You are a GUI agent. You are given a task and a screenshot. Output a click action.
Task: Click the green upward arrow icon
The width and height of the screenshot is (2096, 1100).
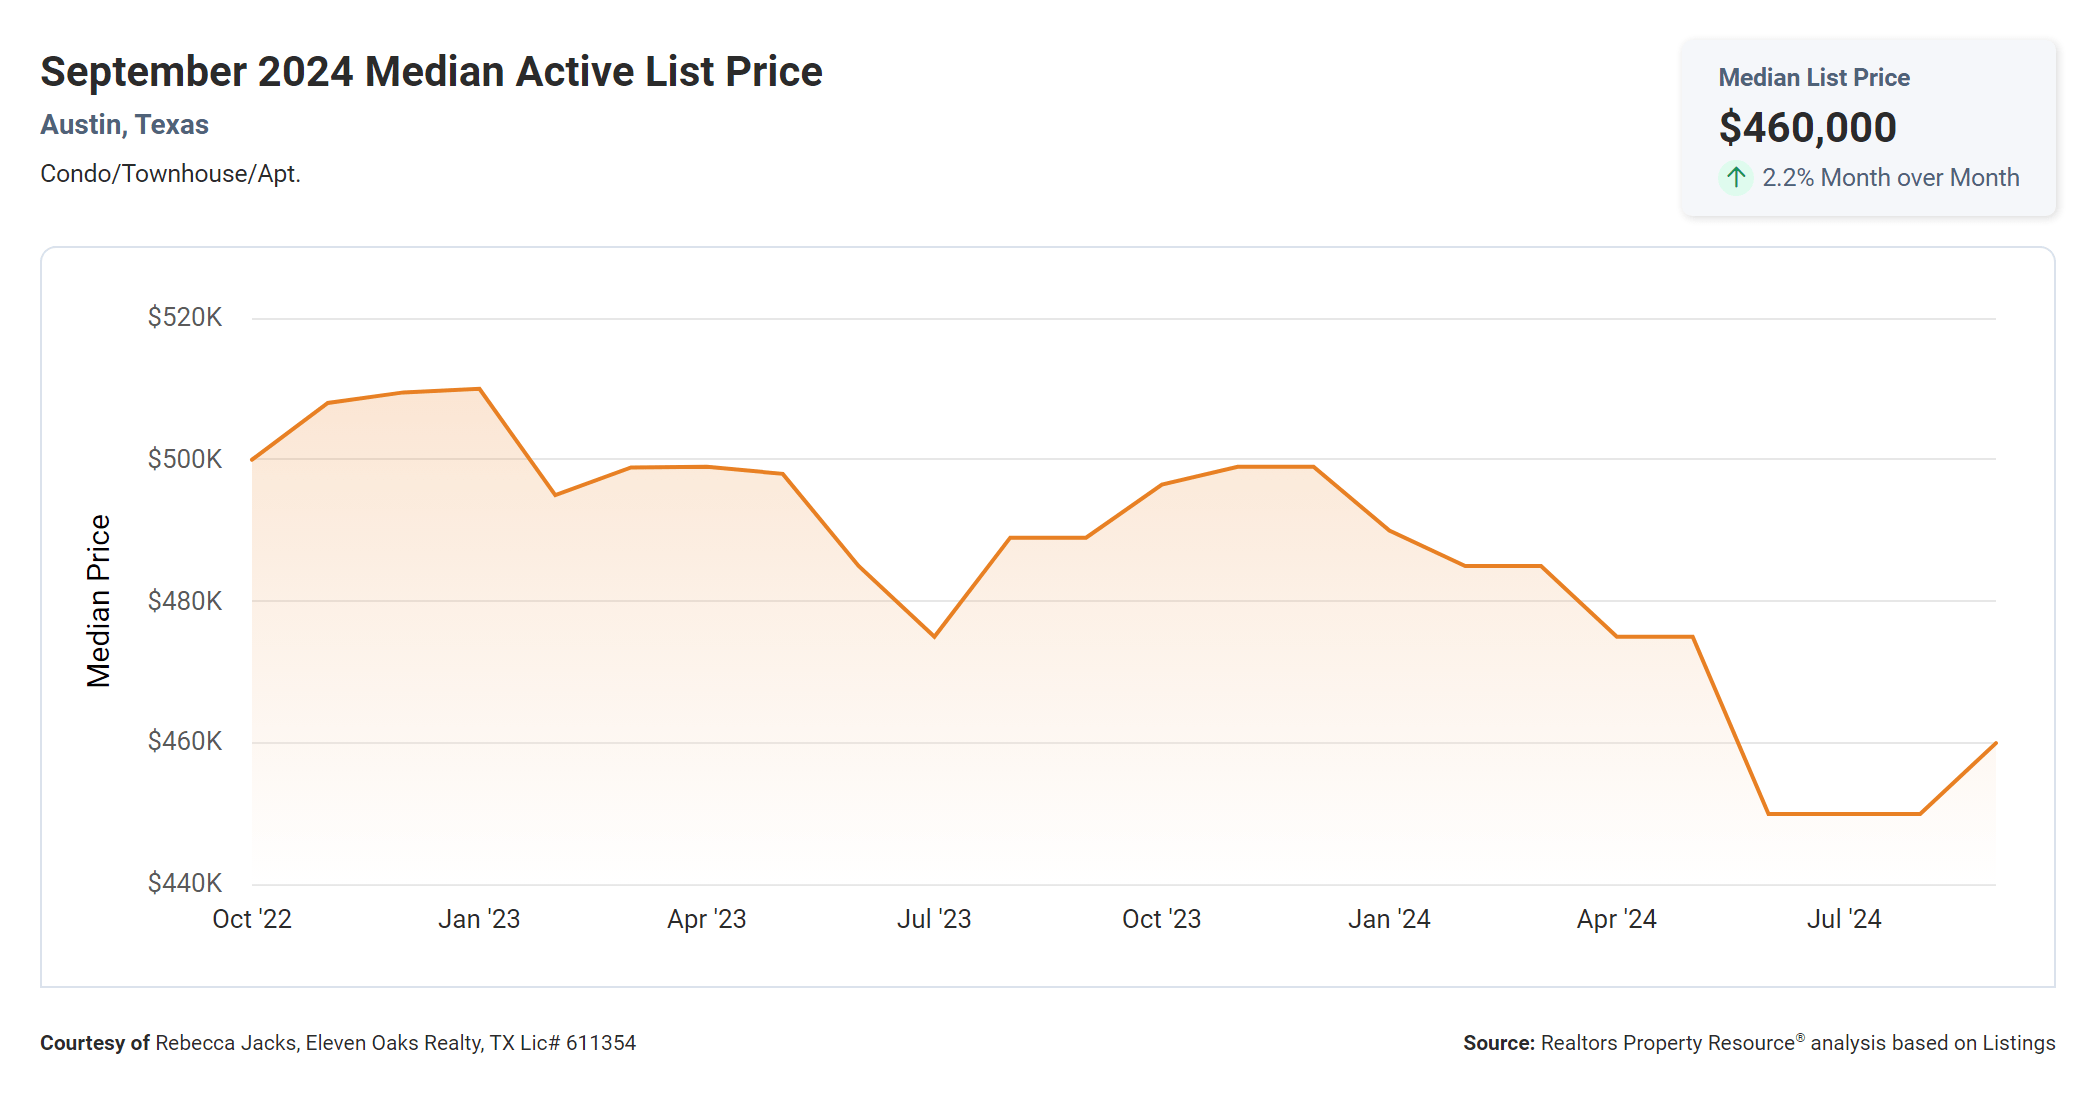pos(1736,178)
